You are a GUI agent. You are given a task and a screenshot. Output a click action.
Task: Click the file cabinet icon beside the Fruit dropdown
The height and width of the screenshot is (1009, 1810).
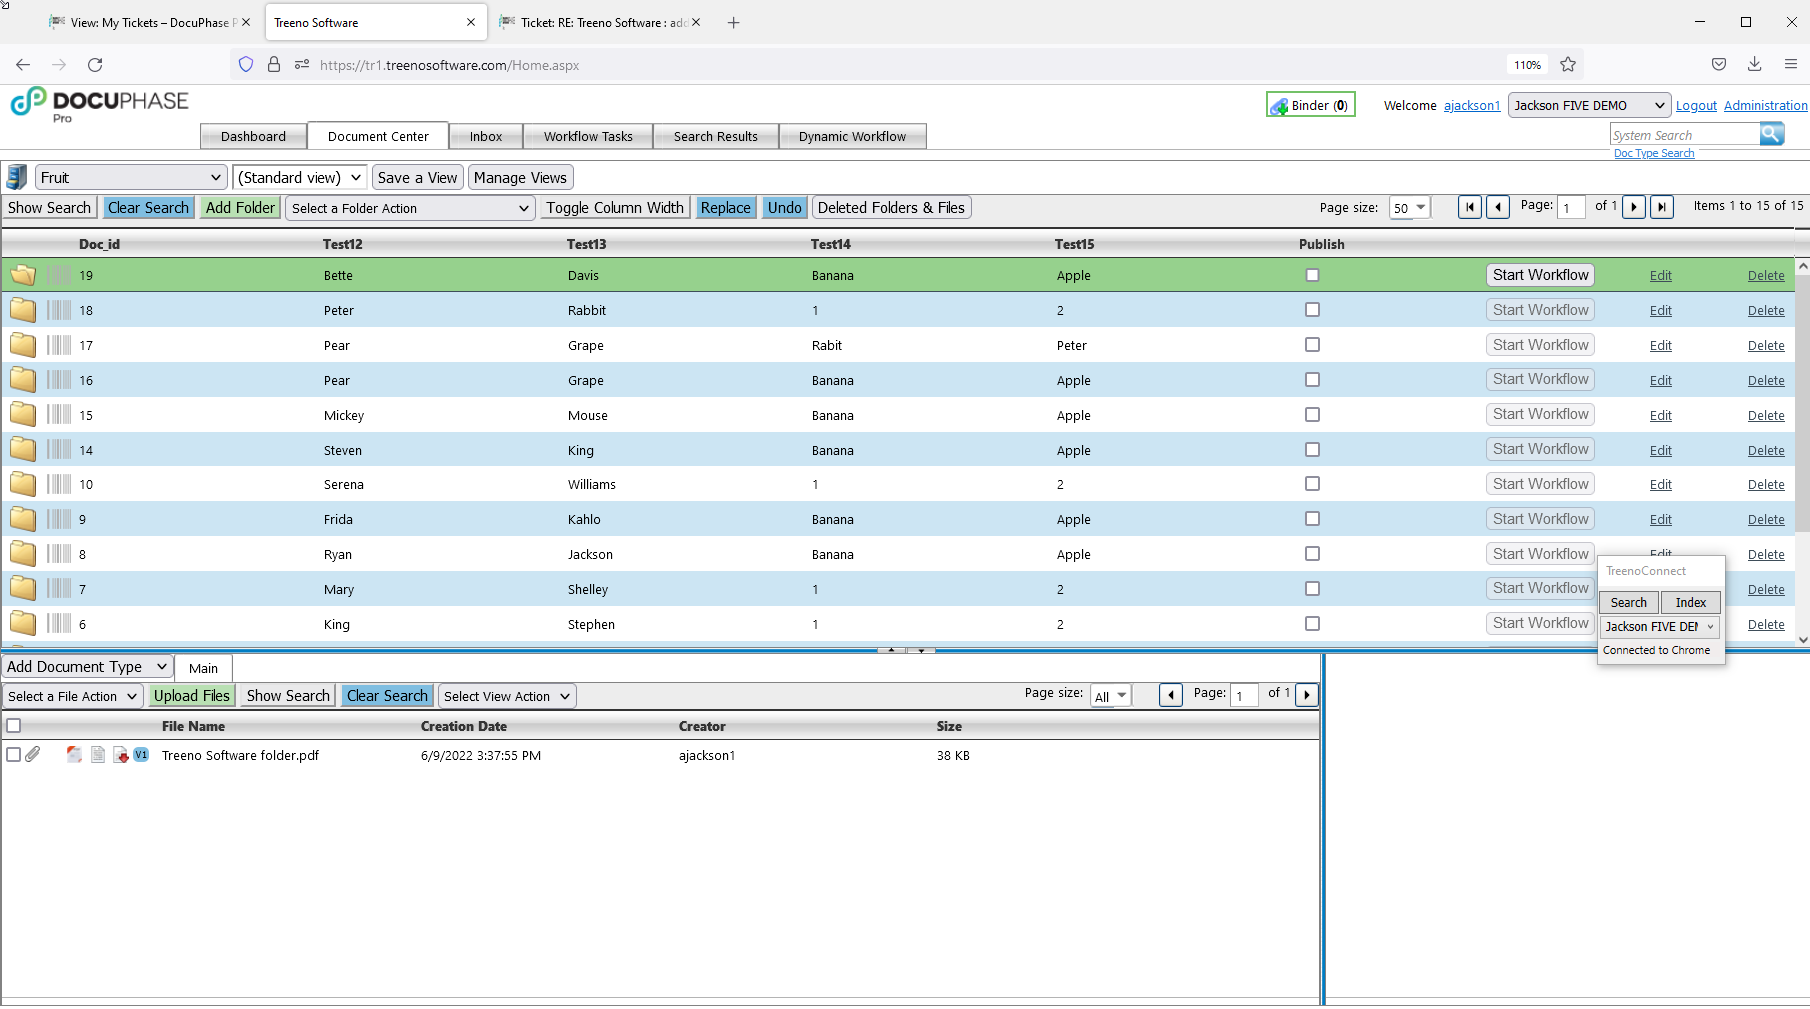click(x=15, y=176)
